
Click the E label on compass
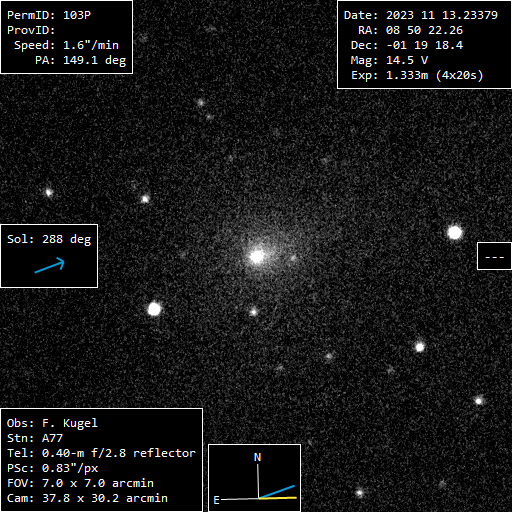pos(216,500)
